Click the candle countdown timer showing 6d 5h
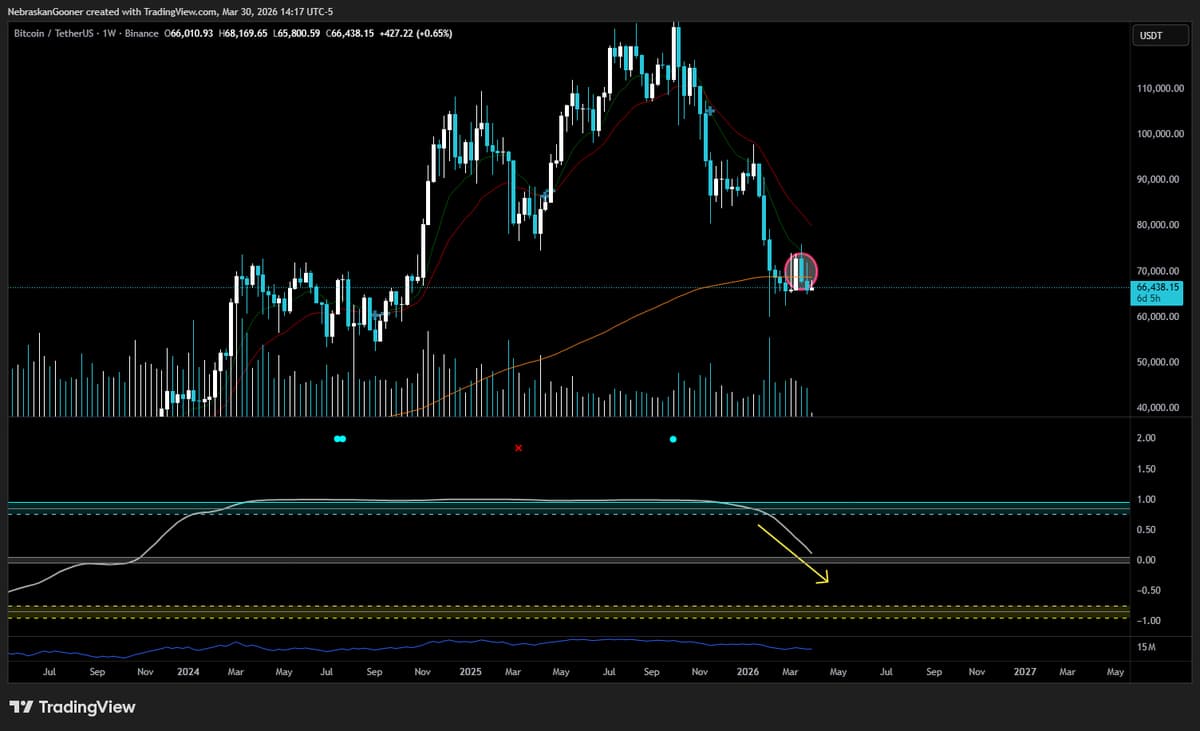This screenshot has height=731, width=1200. 1150,297
